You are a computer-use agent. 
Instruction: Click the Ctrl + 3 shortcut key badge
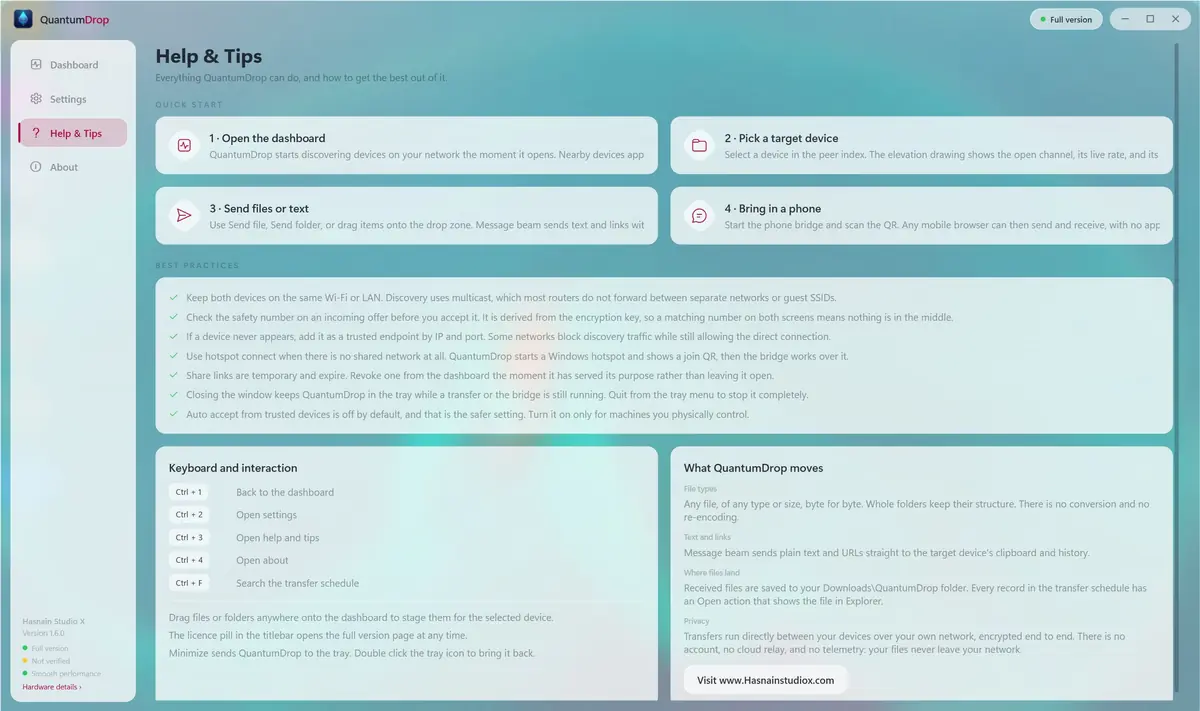[189, 538]
